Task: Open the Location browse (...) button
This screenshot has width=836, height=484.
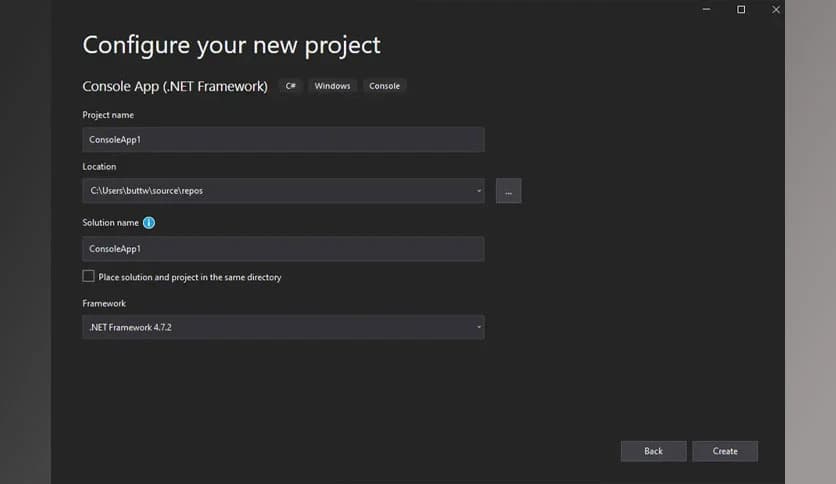Action: (x=508, y=191)
